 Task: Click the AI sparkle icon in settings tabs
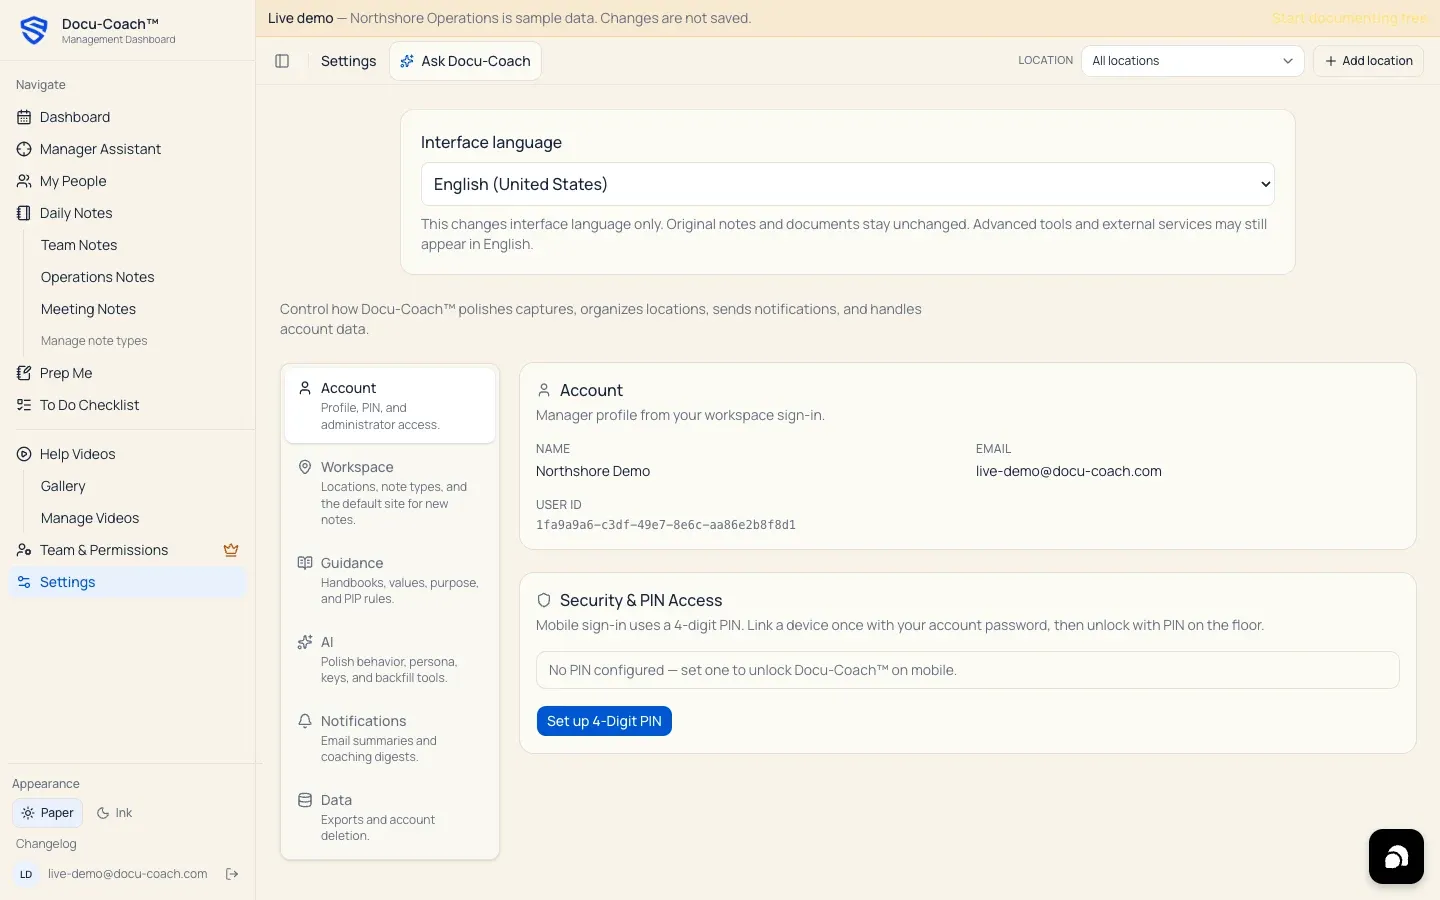coord(305,642)
